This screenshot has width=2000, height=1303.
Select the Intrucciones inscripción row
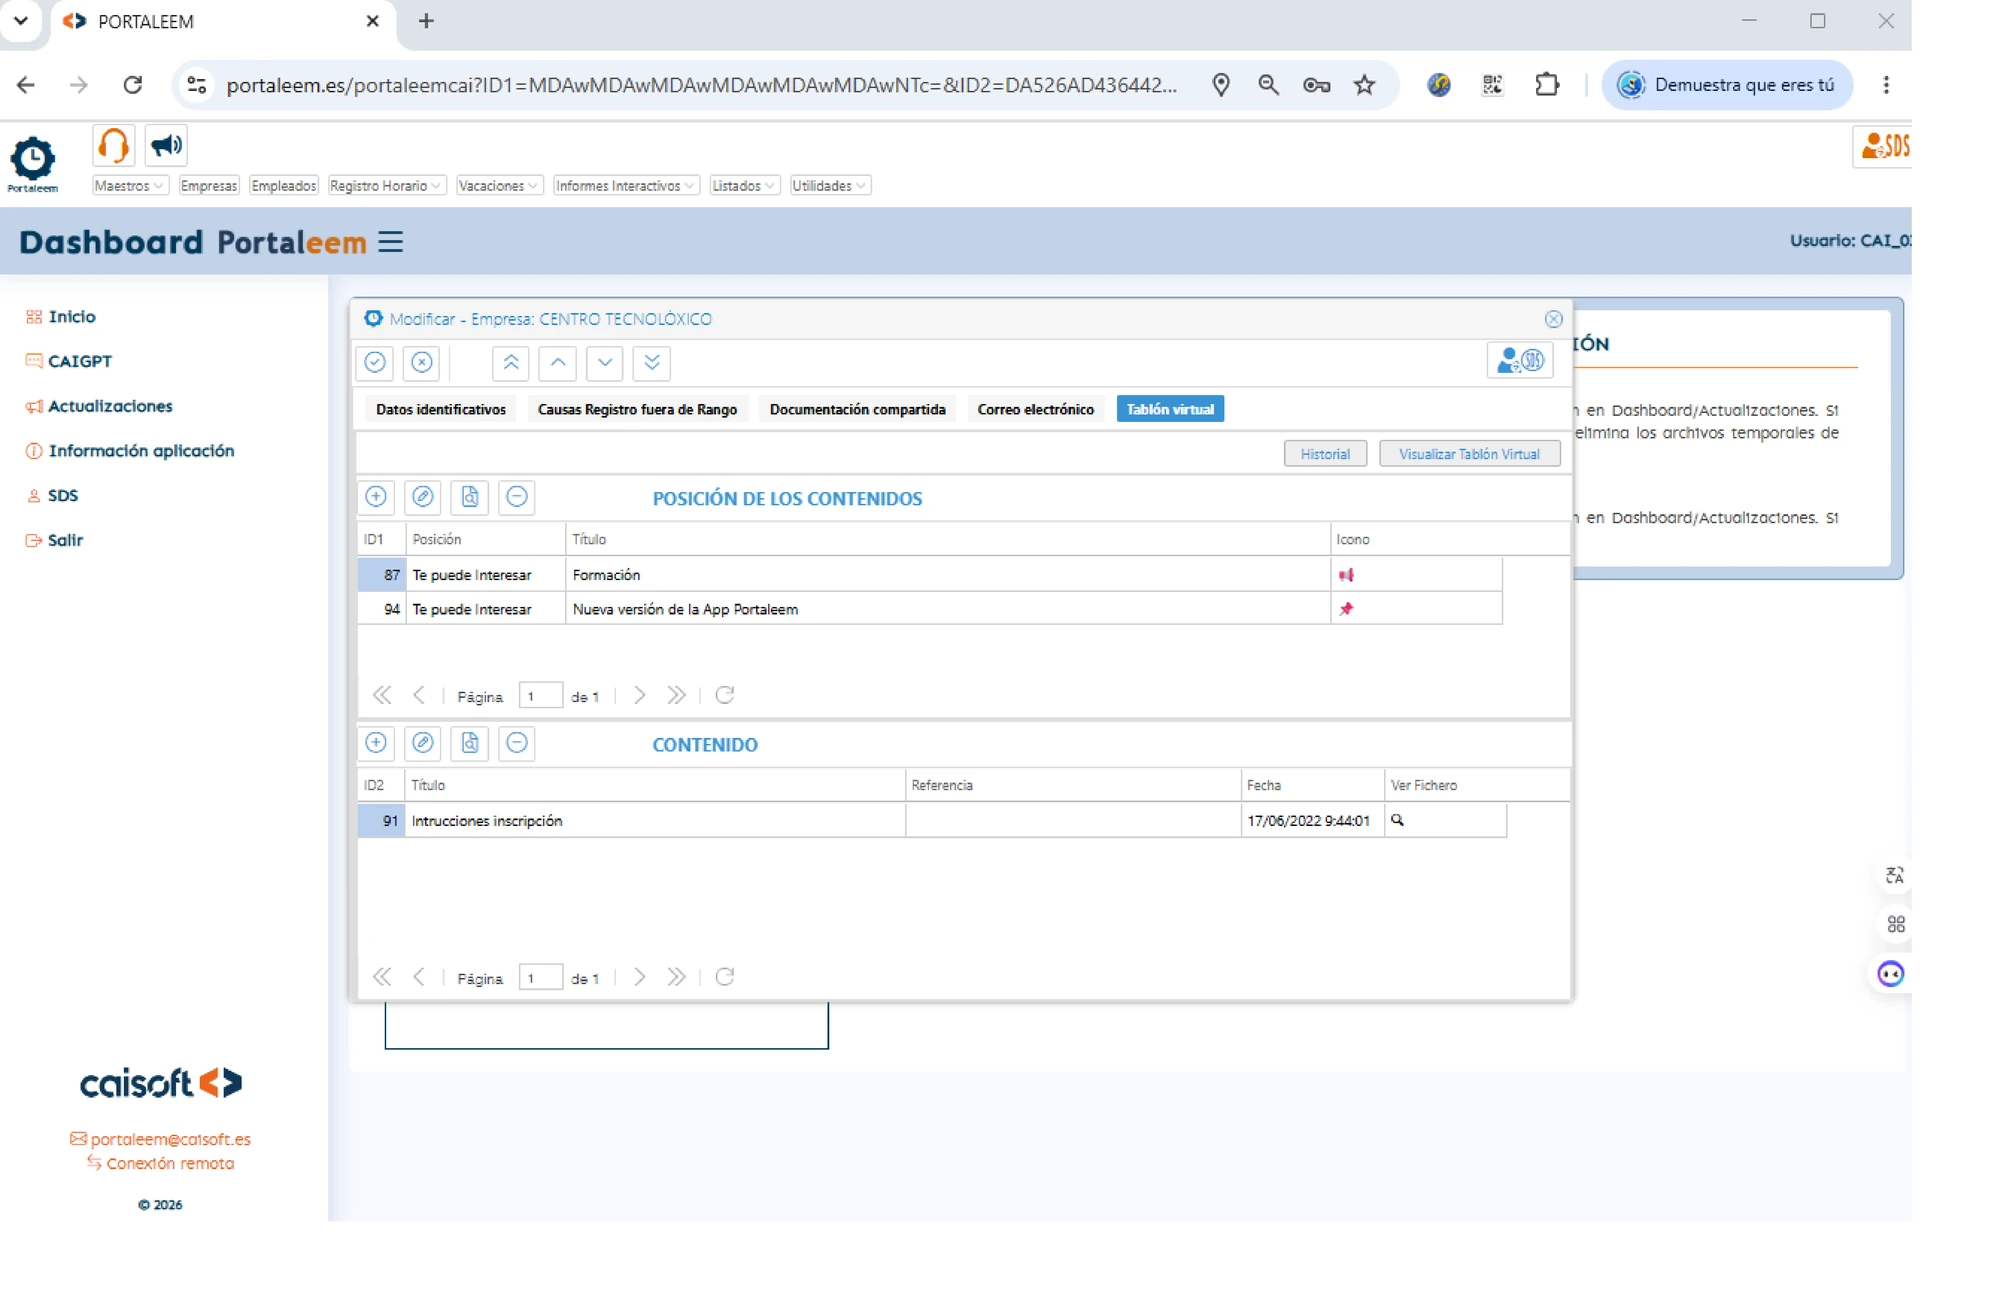point(932,821)
